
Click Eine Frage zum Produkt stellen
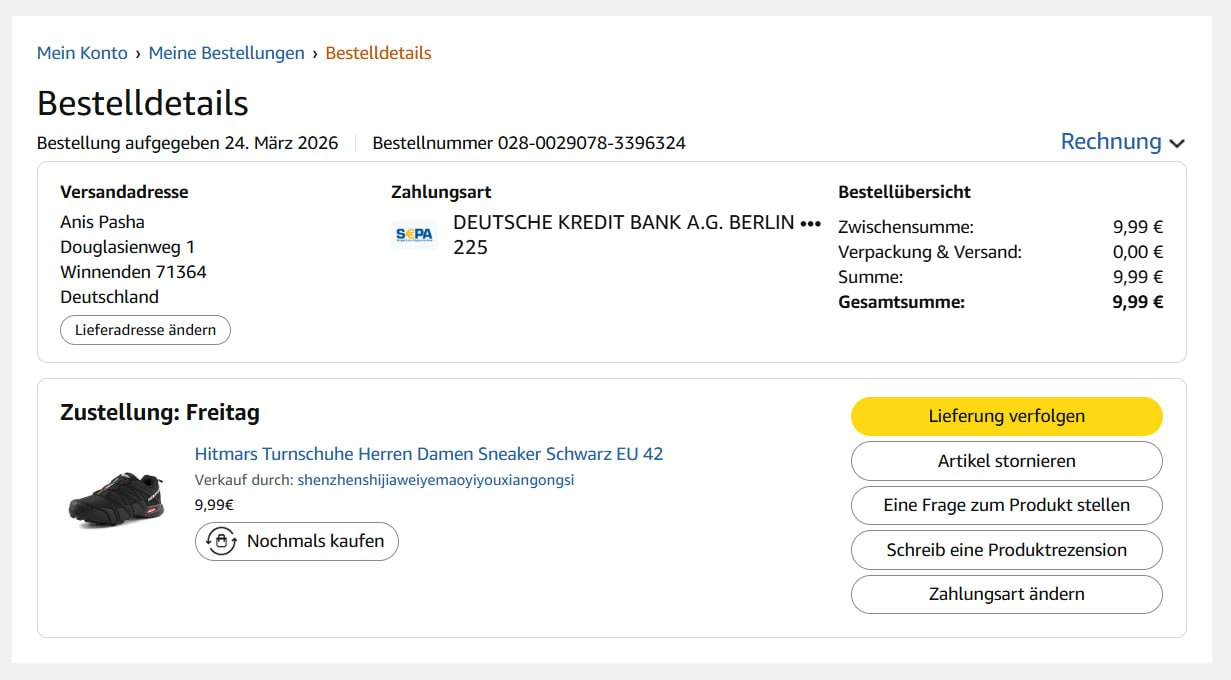(x=1006, y=505)
